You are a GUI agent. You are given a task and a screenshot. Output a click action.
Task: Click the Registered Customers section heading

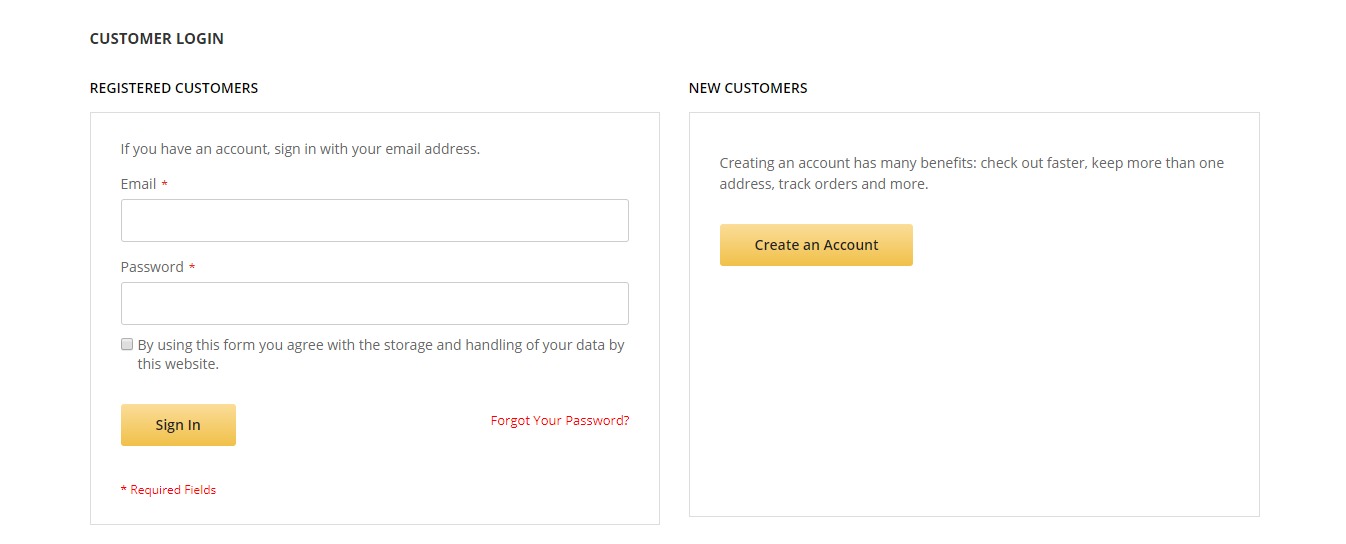[174, 88]
